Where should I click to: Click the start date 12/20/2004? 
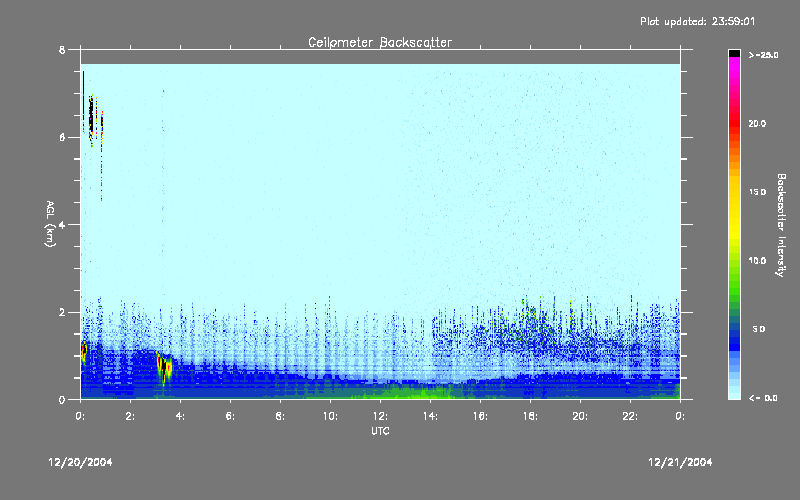[x=80, y=462]
